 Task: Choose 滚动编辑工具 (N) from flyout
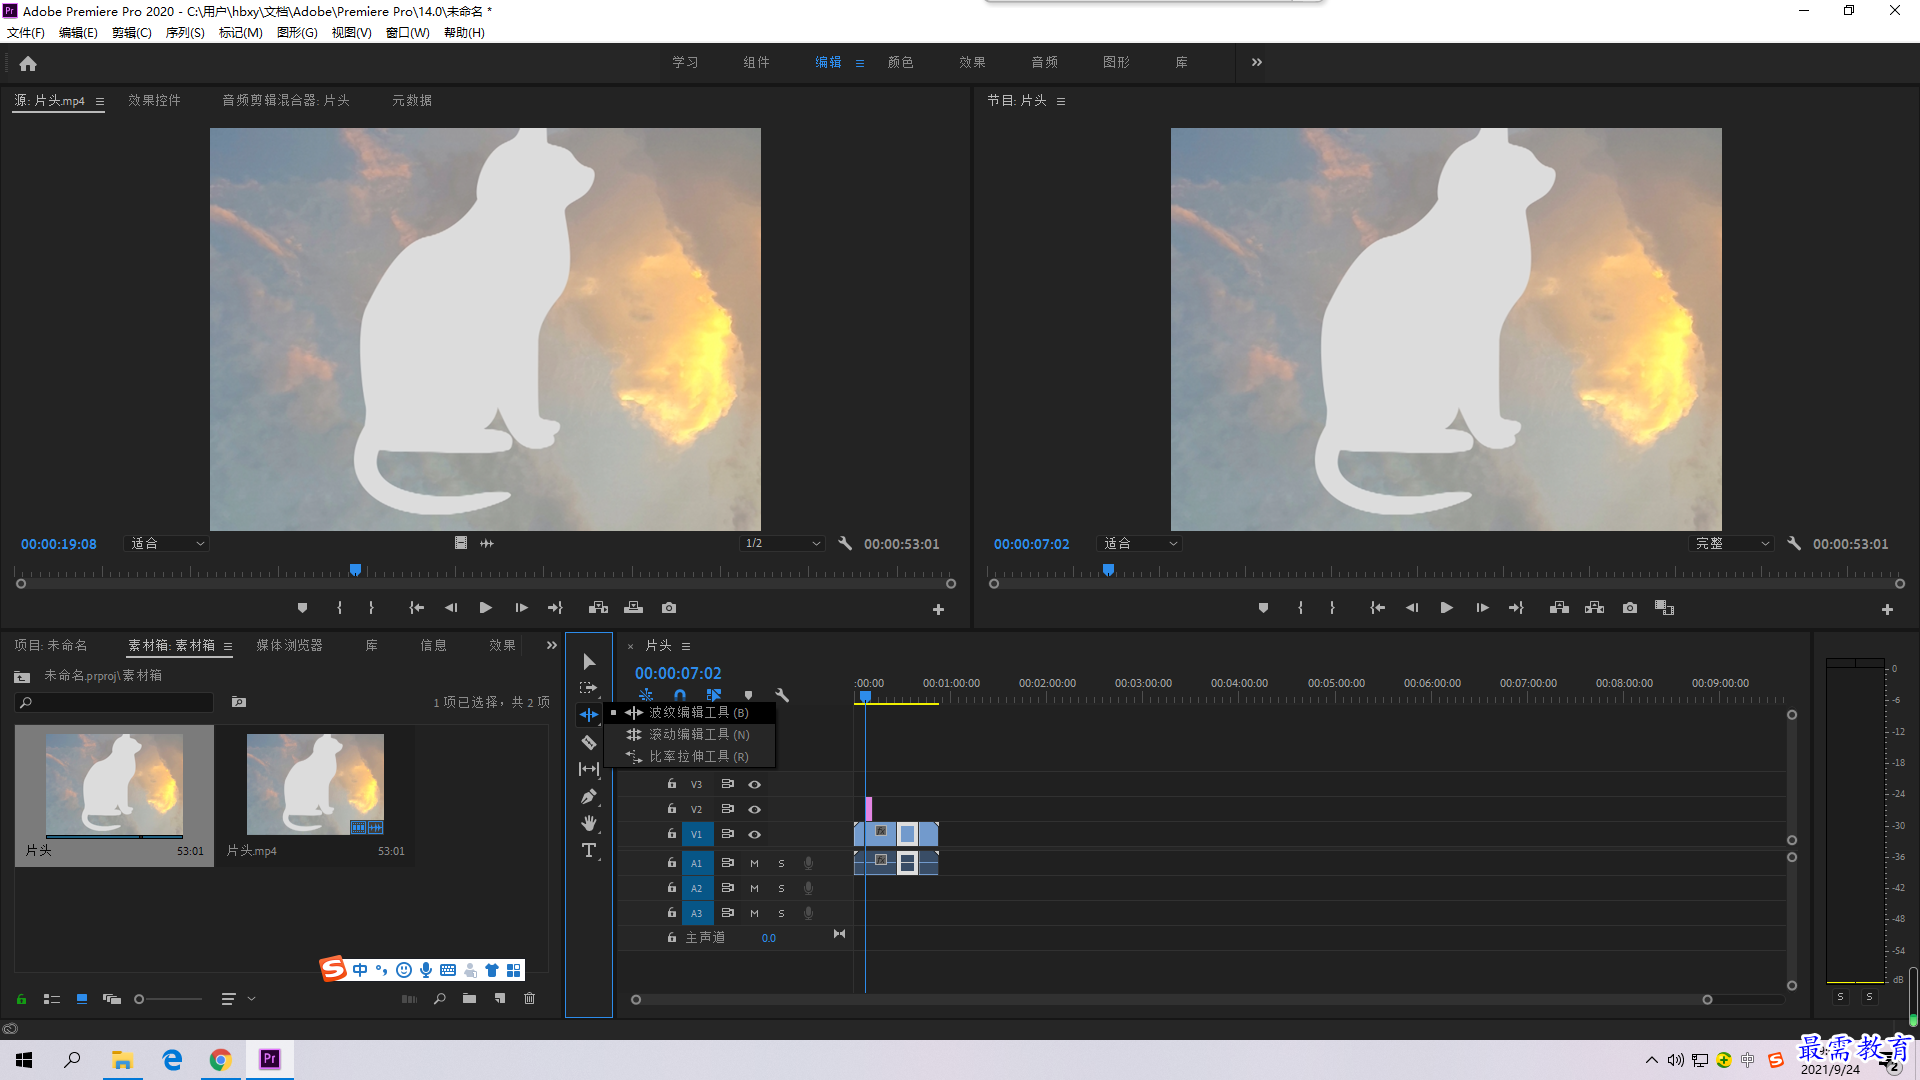690,735
